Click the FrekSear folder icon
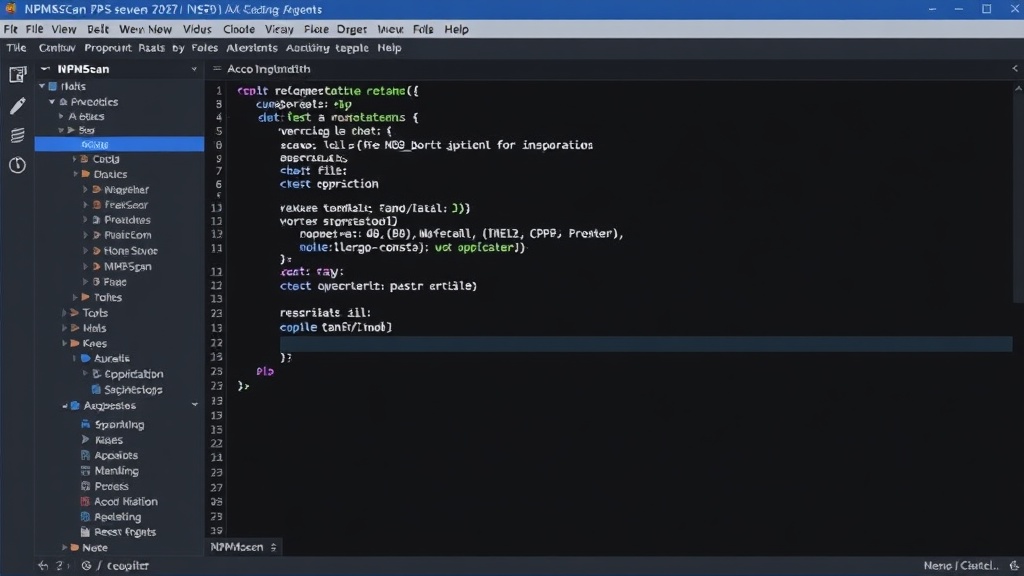 (x=97, y=205)
